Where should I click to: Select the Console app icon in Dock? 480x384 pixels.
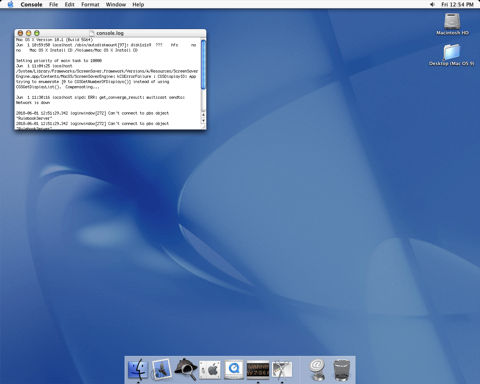click(x=258, y=369)
